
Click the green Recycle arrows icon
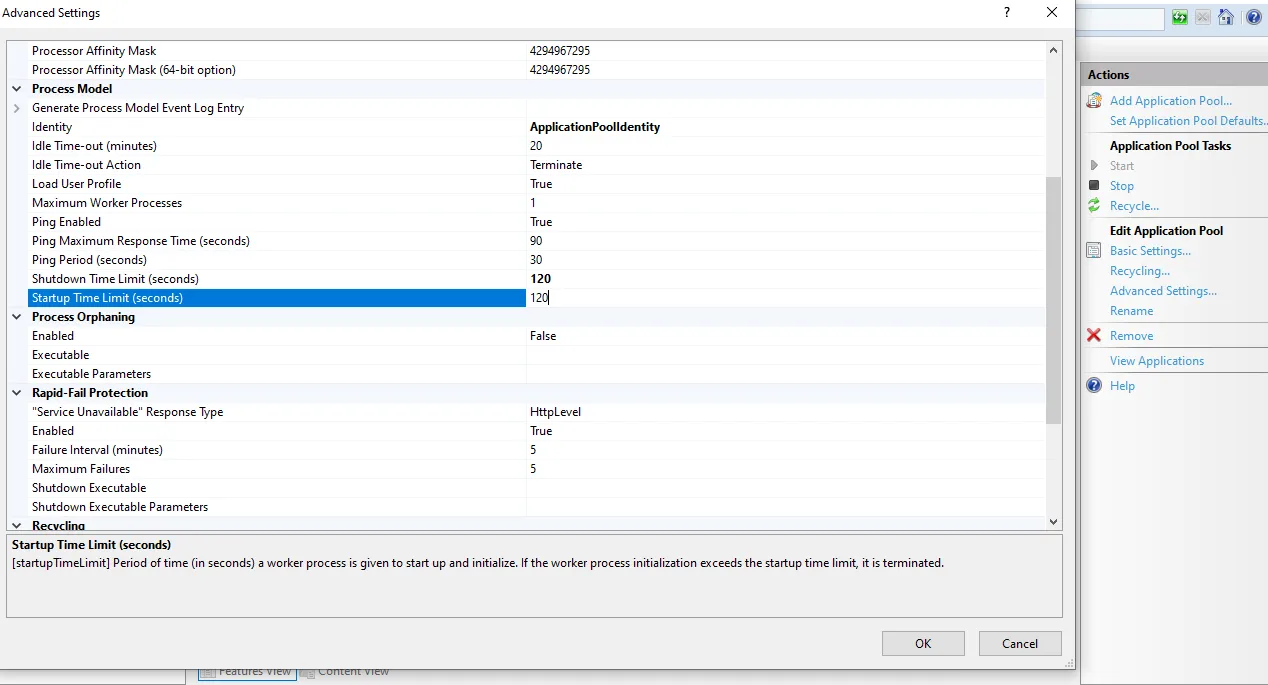(1094, 205)
